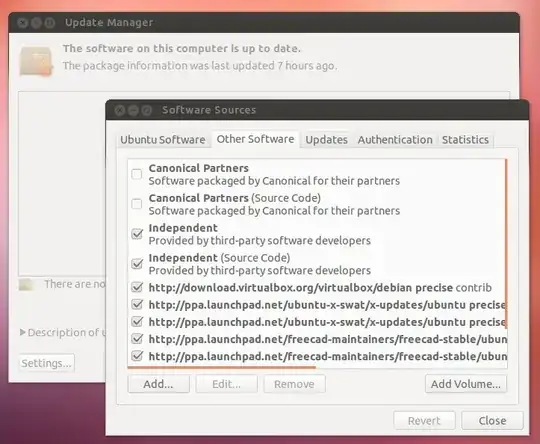Screen dimensions: 540x444
Task: Close the Update Manager window titlebar button
Action: click(23, 23)
